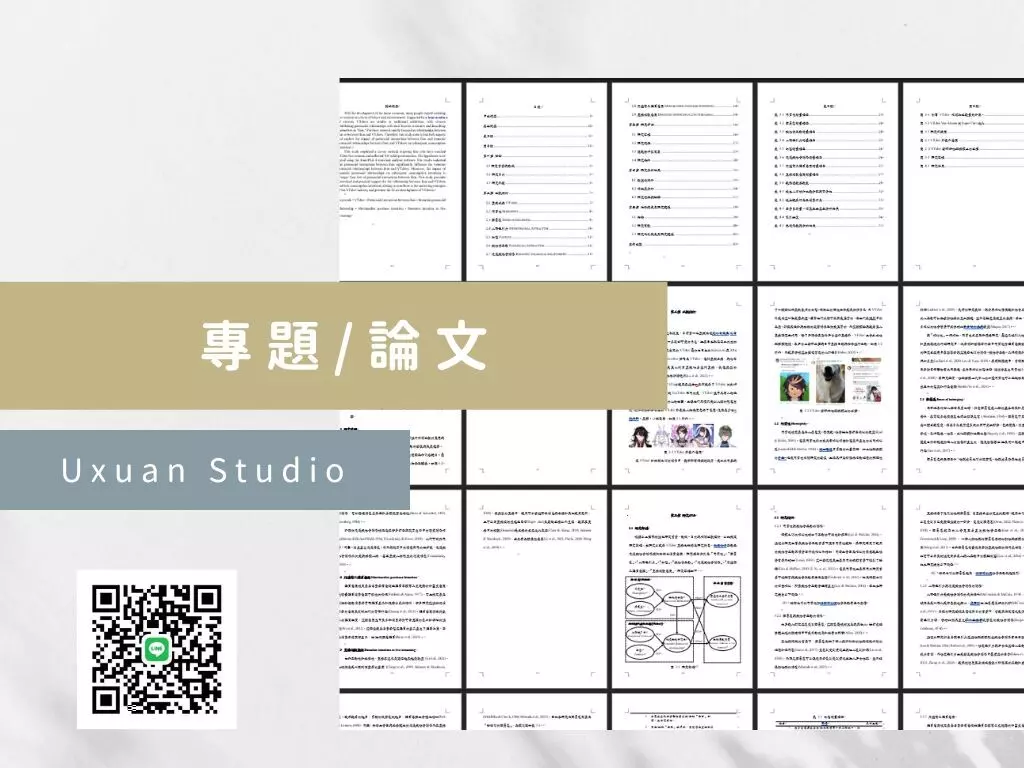This screenshot has width=1024, height=768.
Task: Select the Uxuan Studio label banner
Action: pos(205,470)
